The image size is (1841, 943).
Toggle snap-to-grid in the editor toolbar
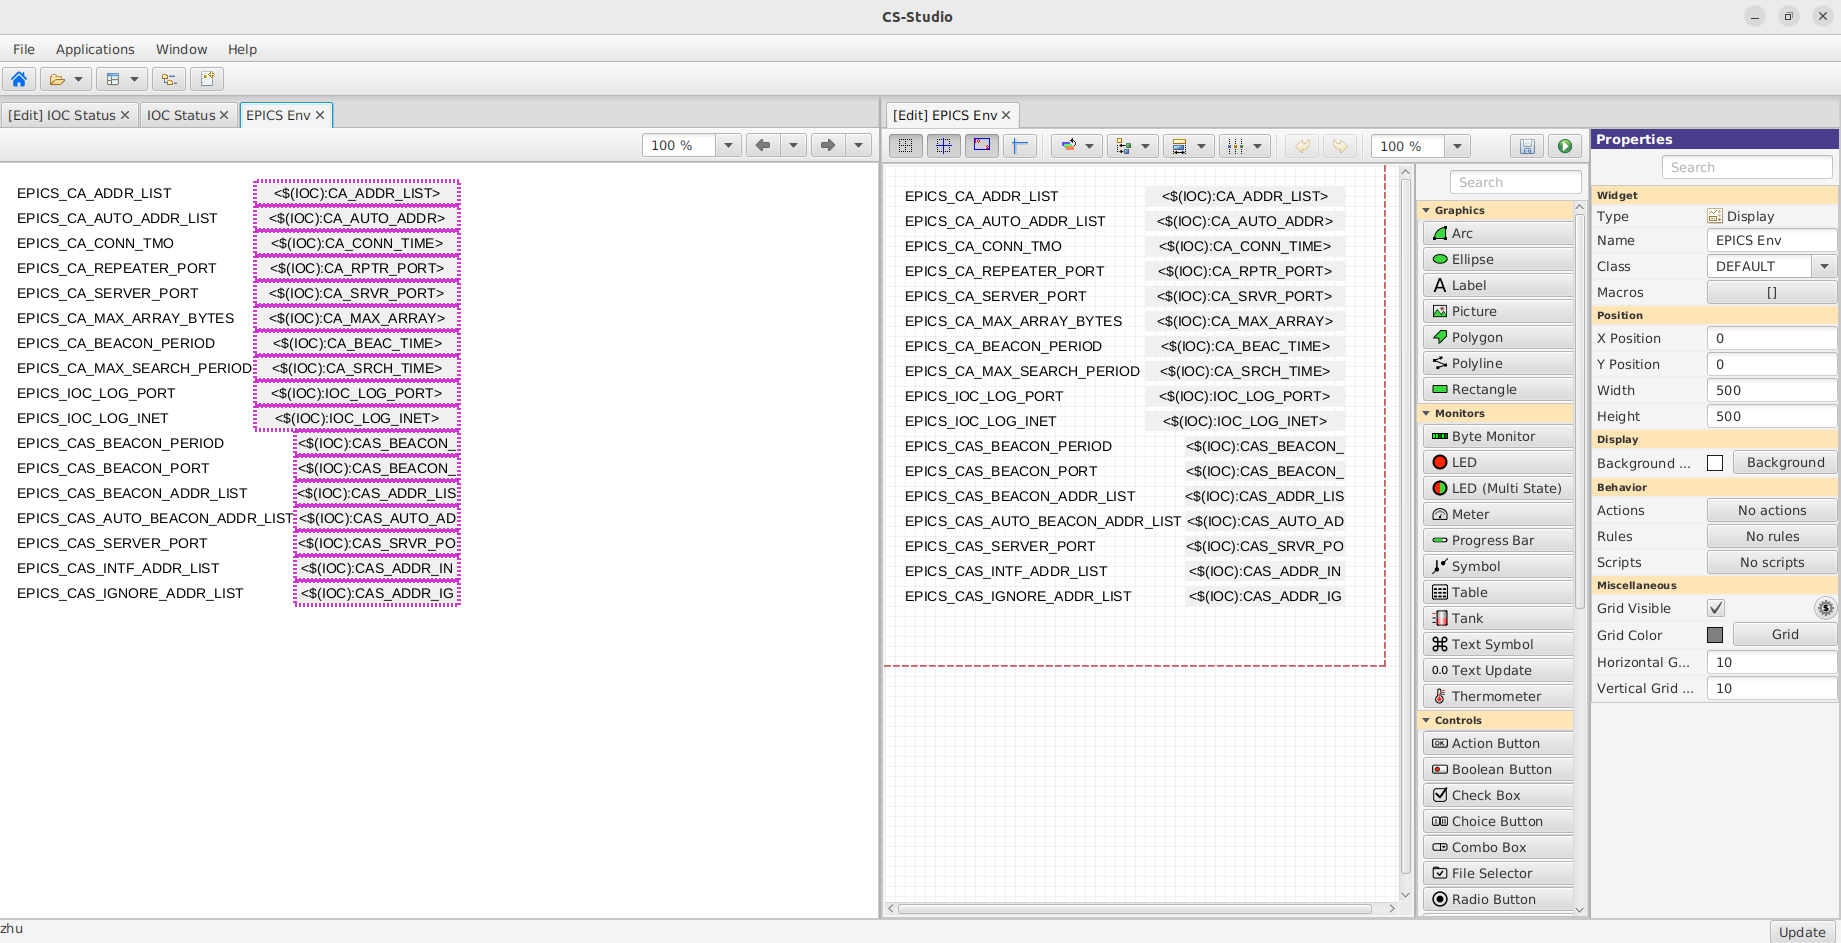pyautogui.click(x=943, y=145)
